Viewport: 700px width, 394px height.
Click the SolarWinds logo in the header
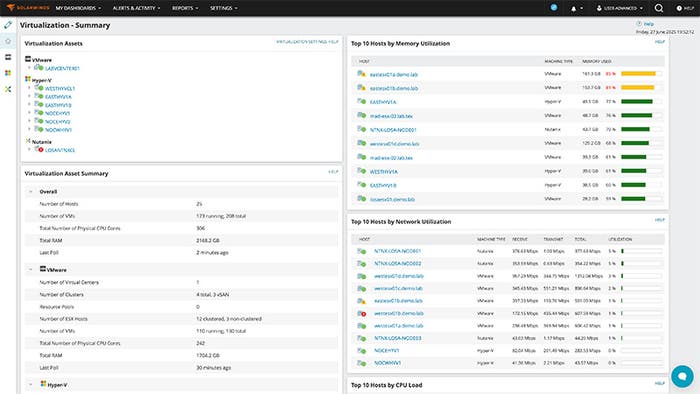click(x=28, y=8)
